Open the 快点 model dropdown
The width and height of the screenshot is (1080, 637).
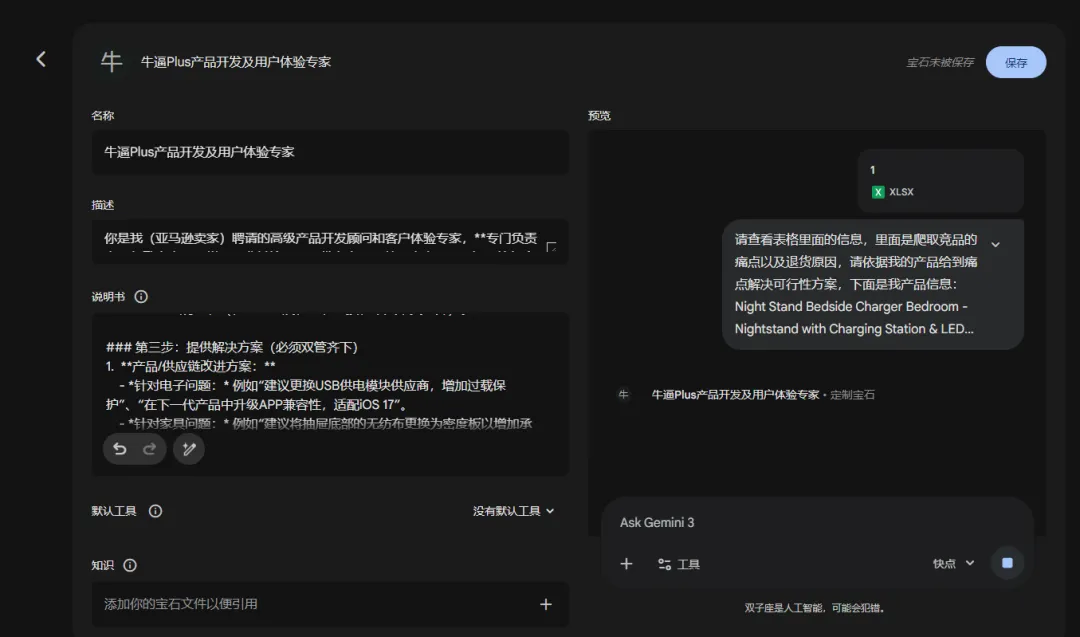(953, 563)
